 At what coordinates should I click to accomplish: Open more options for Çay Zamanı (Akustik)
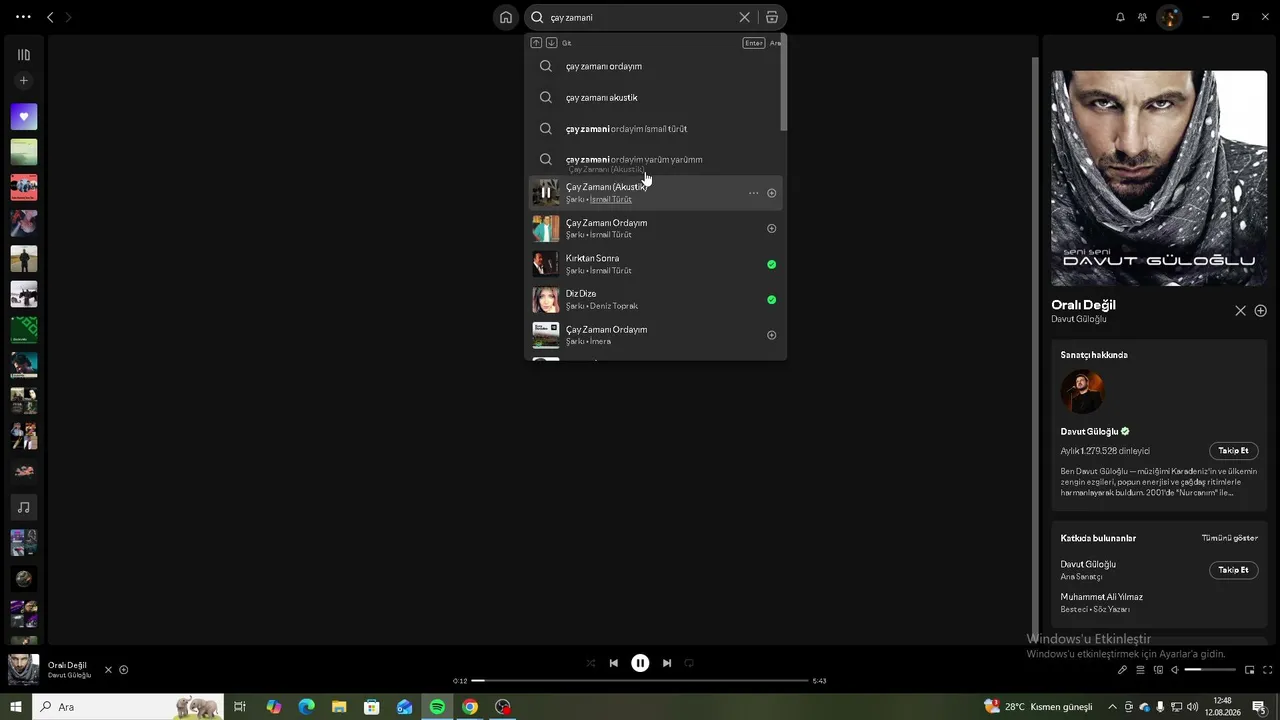coord(754,193)
